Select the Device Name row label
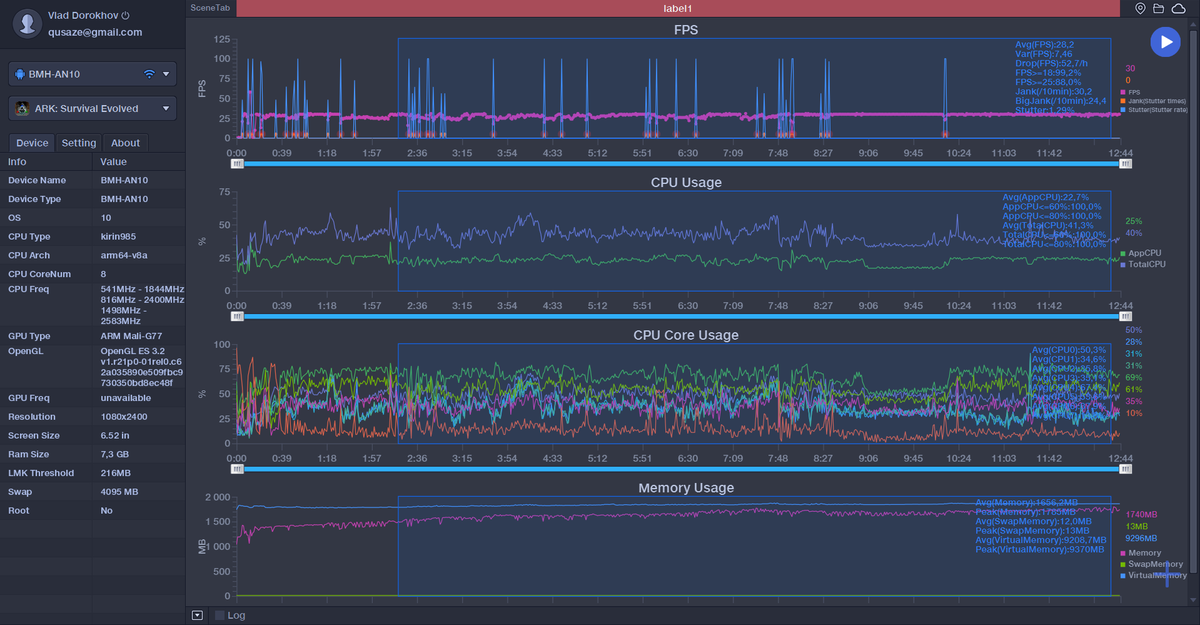 click(x=37, y=180)
